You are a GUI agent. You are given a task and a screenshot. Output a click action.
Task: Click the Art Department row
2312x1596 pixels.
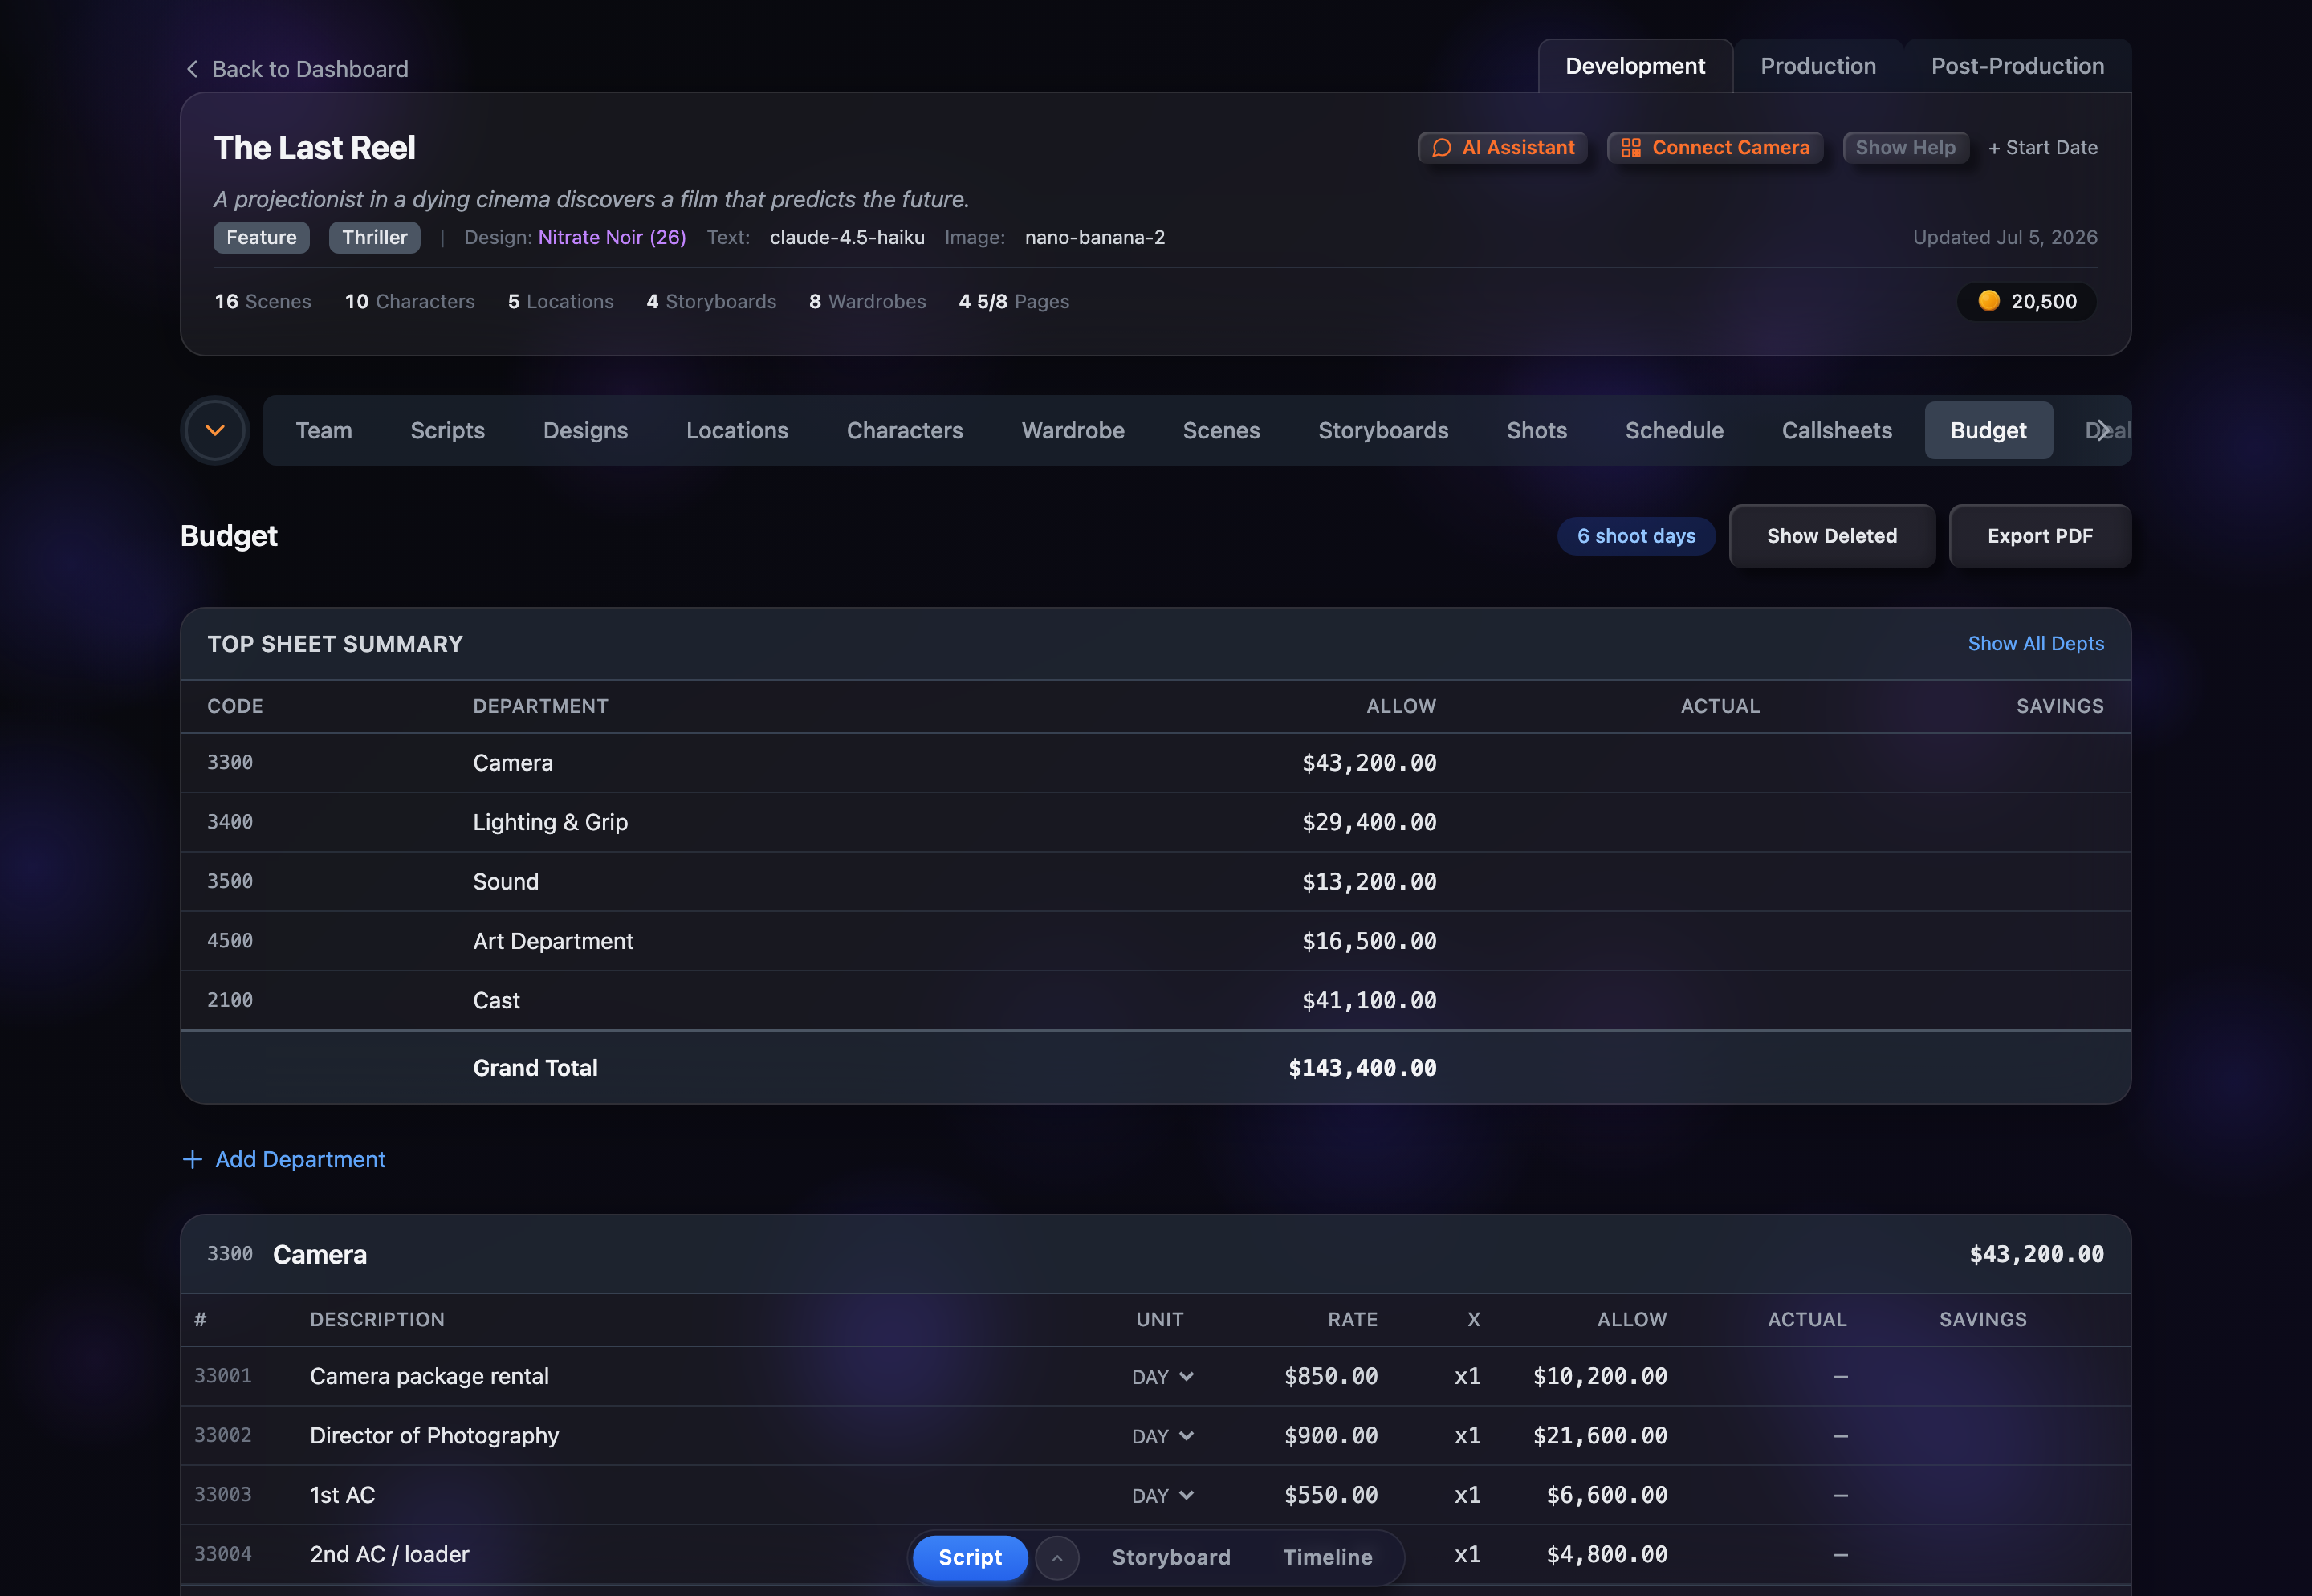pyautogui.click(x=1155, y=941)
